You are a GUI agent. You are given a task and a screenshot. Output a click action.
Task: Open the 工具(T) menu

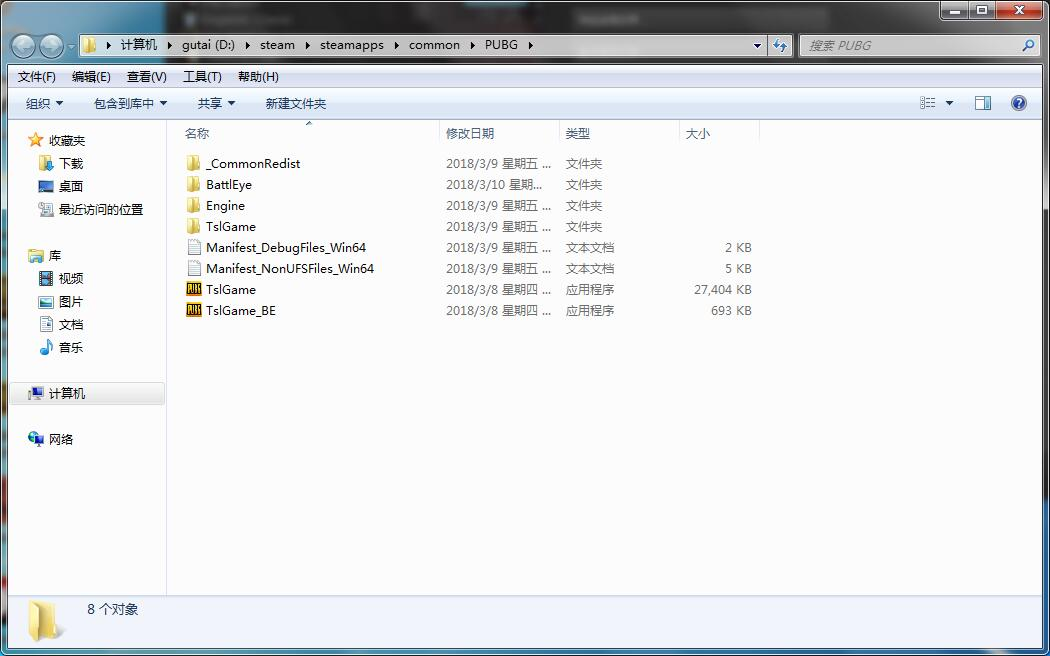202,77
